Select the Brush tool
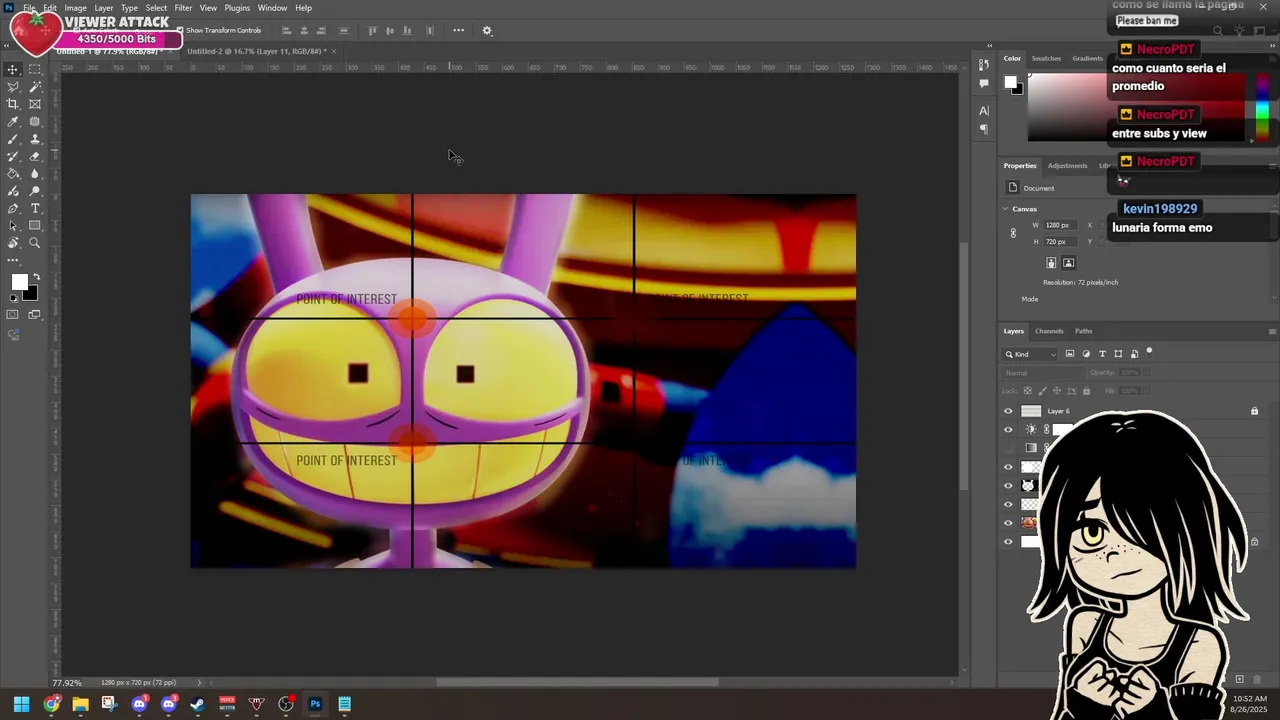 coord(13,139)
